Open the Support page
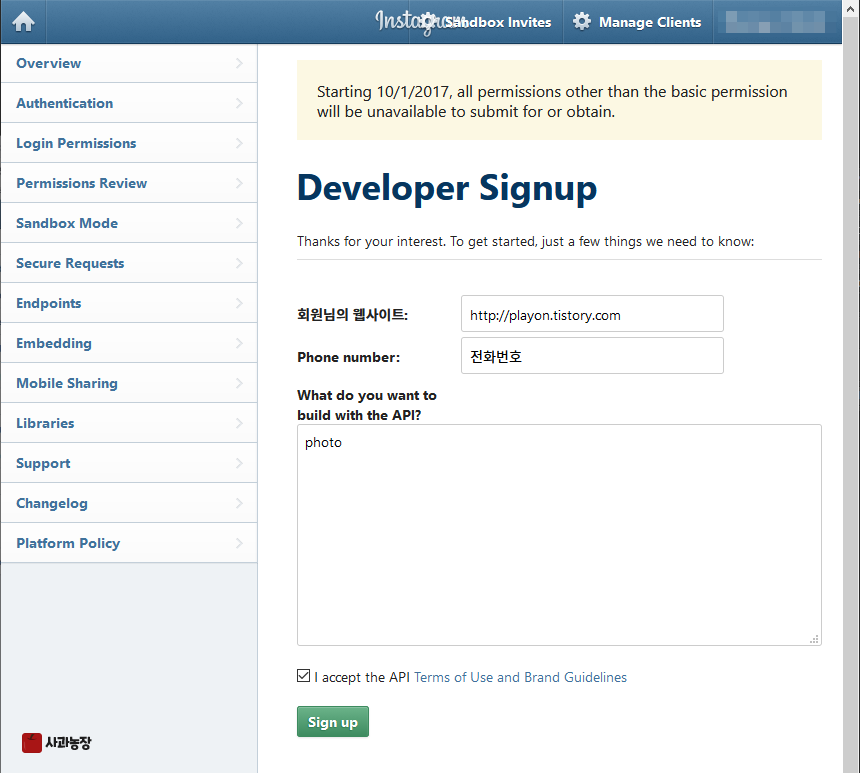Image resolution: width=860 pixels, height=773 pixels. [129, 464]
